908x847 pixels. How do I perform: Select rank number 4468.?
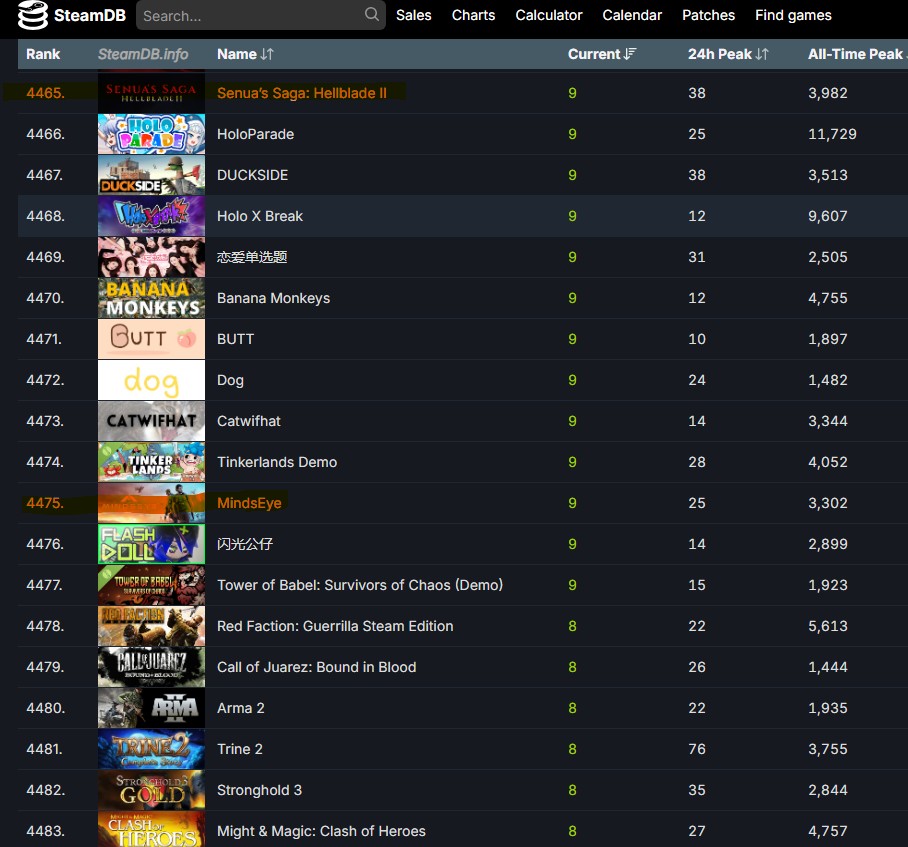point(45,216)
